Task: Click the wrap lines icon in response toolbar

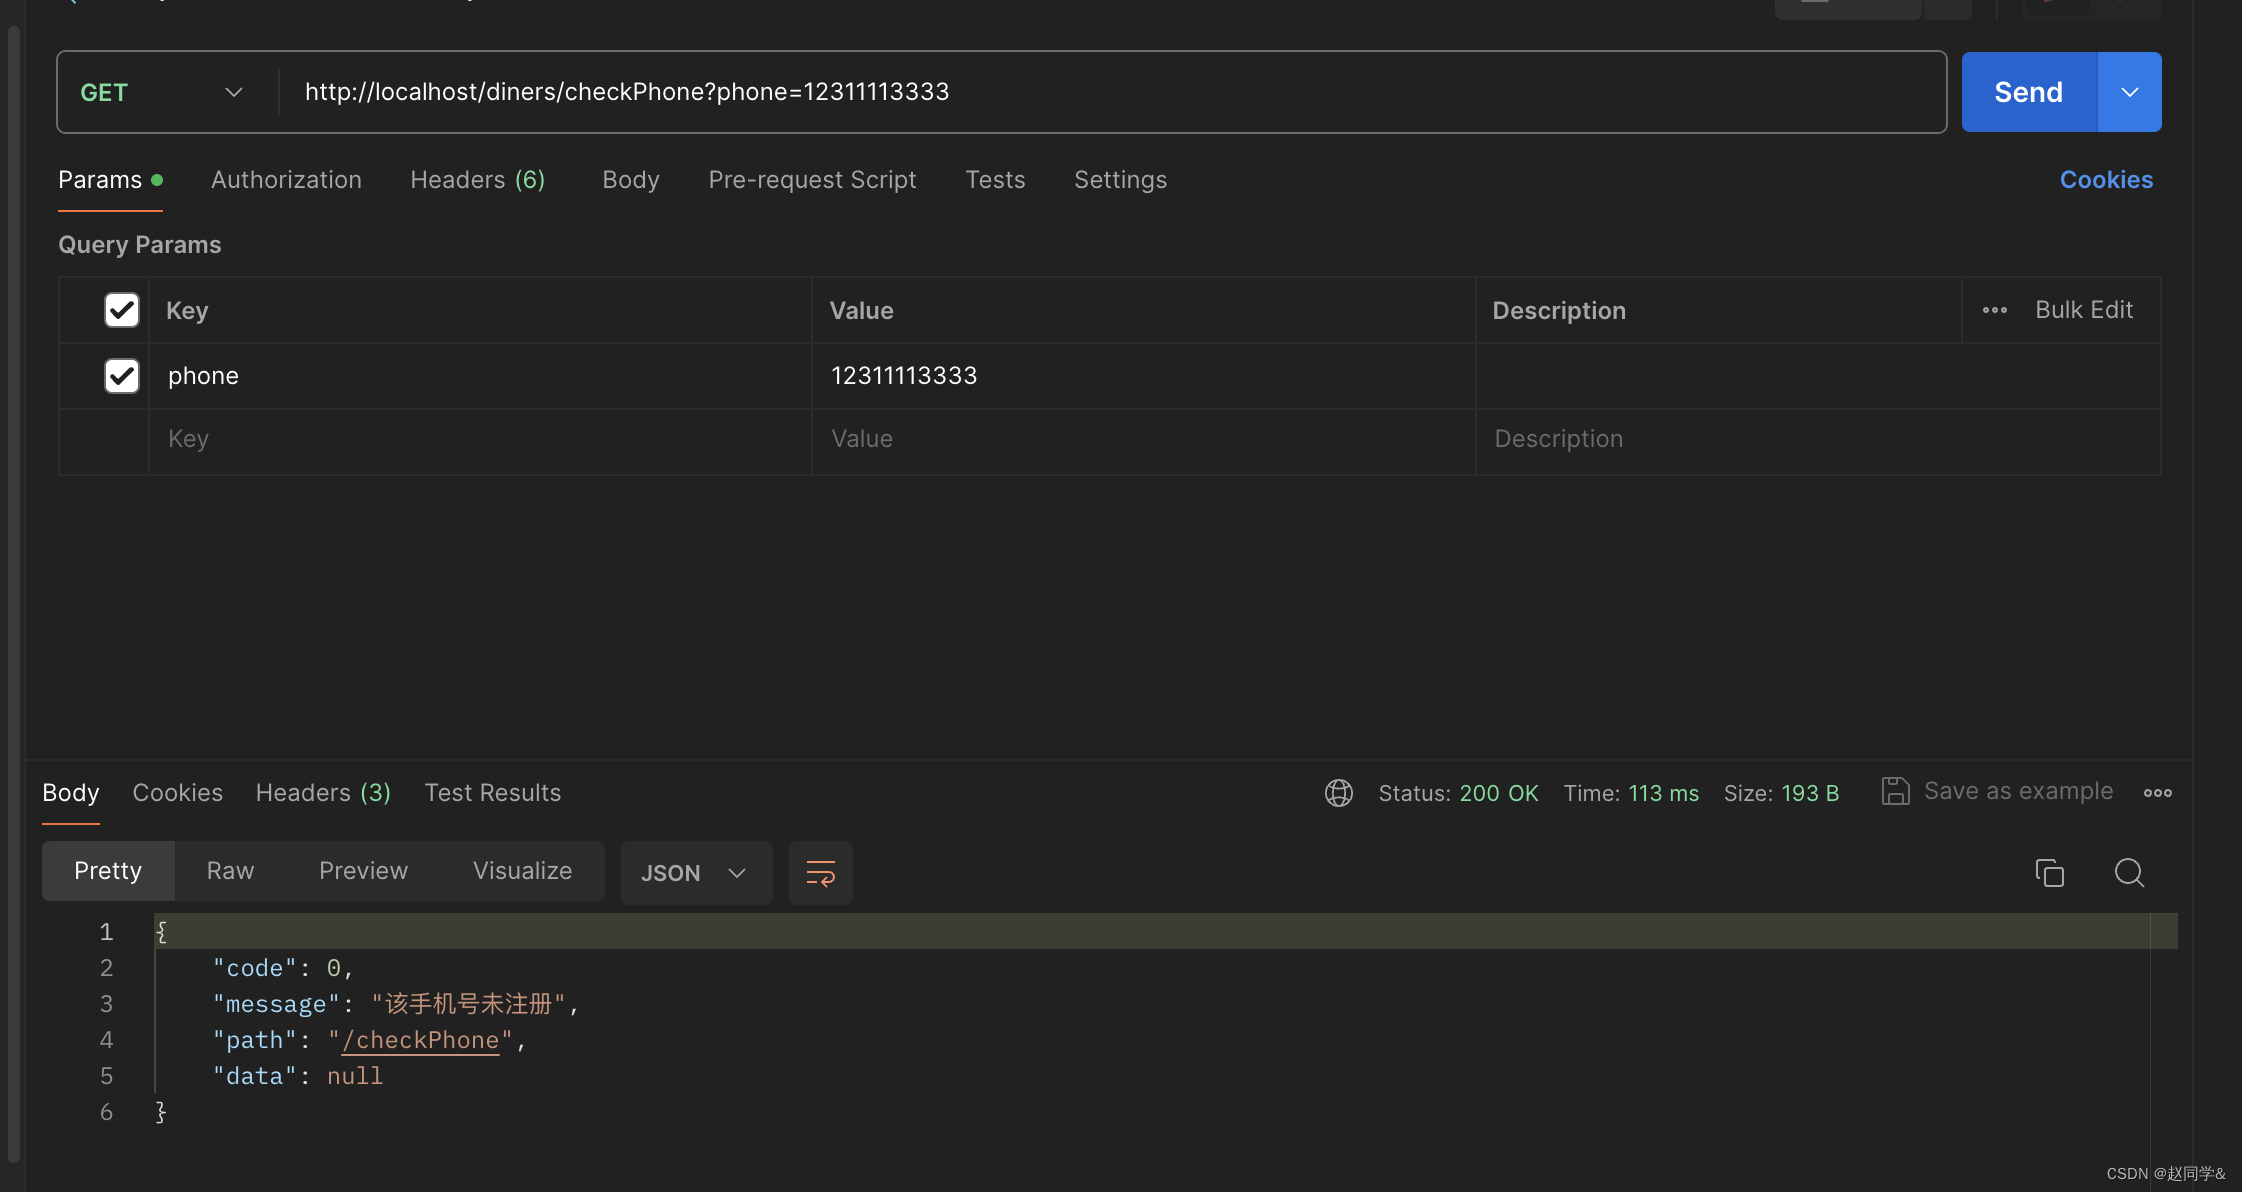Action: tap(820, 873)
